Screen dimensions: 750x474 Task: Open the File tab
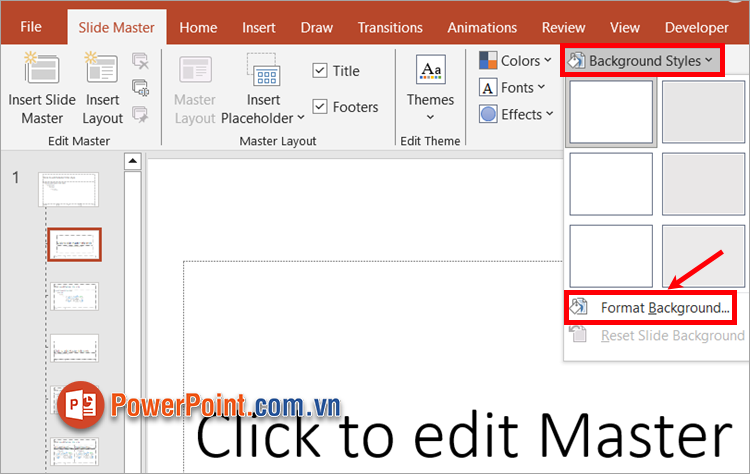(31, 27)
